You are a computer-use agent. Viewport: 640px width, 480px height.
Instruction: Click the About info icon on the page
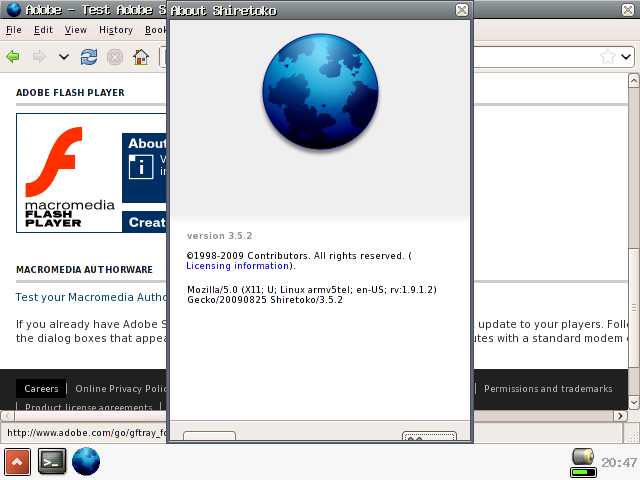[x=141, y=167]
